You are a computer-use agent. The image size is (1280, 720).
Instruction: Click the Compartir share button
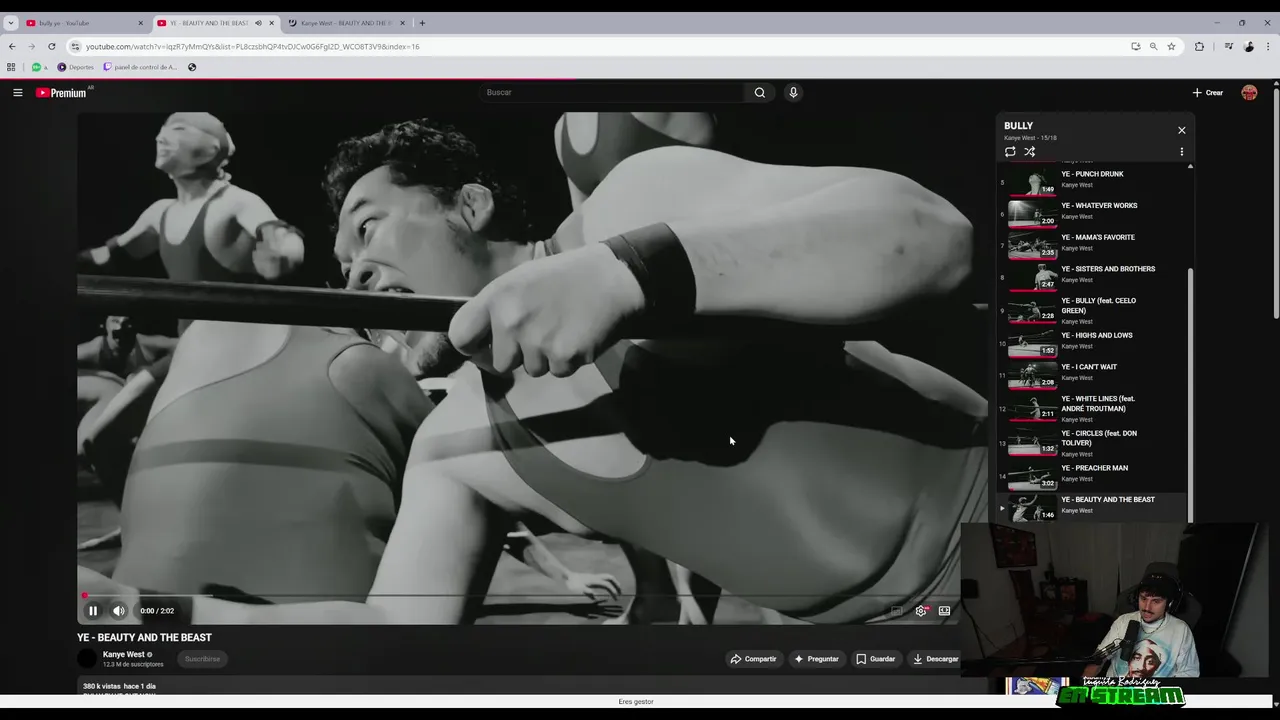point(753,659)
